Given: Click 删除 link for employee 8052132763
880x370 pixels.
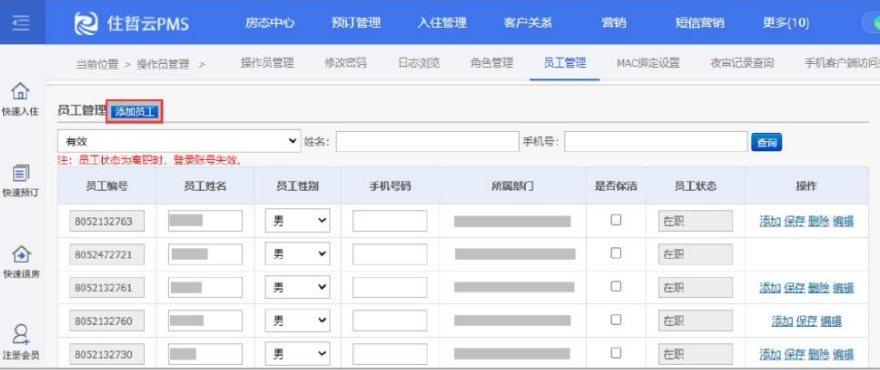Looking at the screenshot, I should coord(818,221).
